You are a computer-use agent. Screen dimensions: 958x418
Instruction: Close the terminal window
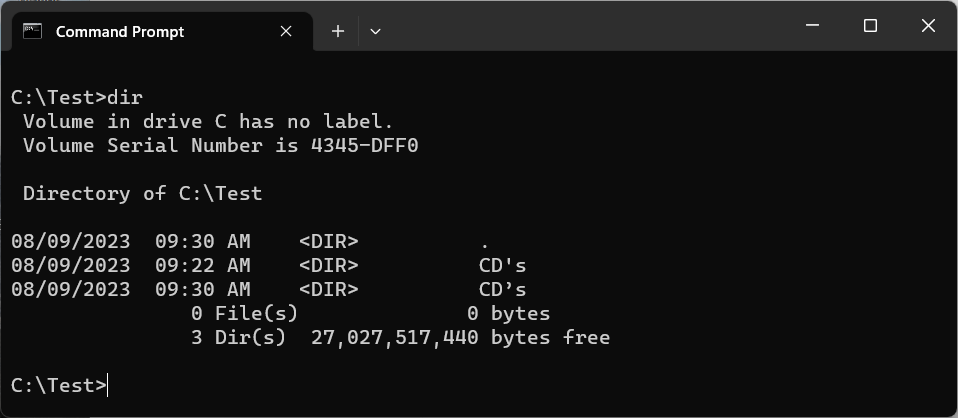click(927, 26)
